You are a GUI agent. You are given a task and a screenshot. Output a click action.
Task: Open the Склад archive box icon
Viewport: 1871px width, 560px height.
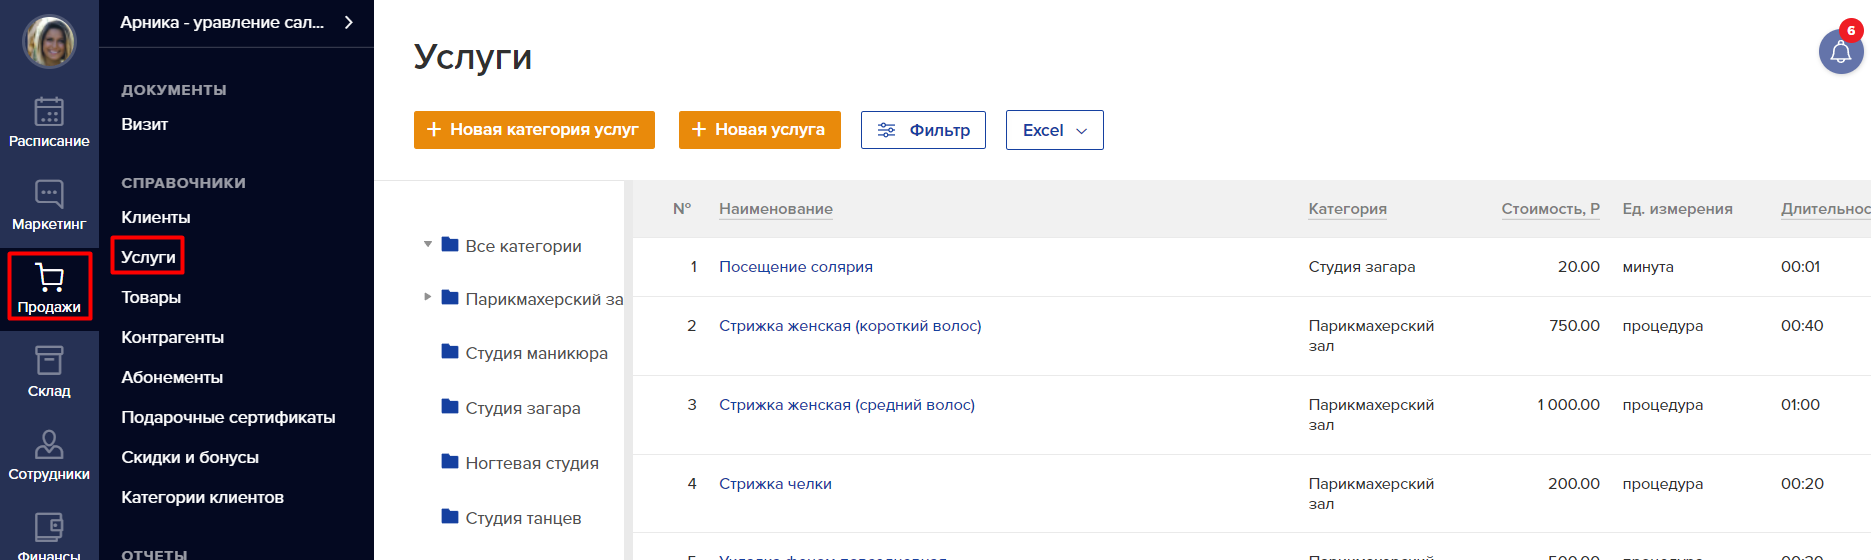pyautogui.click(x=49, y=360)
